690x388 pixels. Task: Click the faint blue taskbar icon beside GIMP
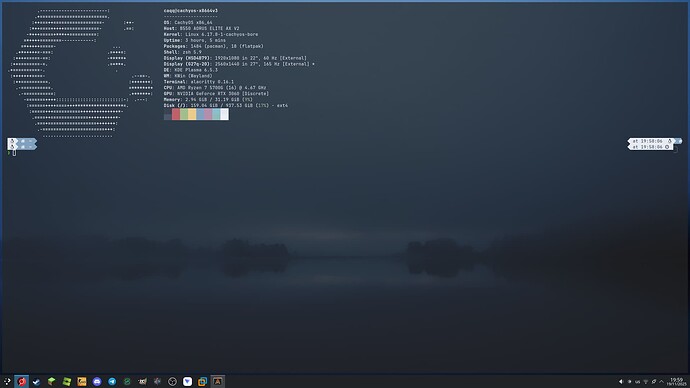[x=157, y=381]
